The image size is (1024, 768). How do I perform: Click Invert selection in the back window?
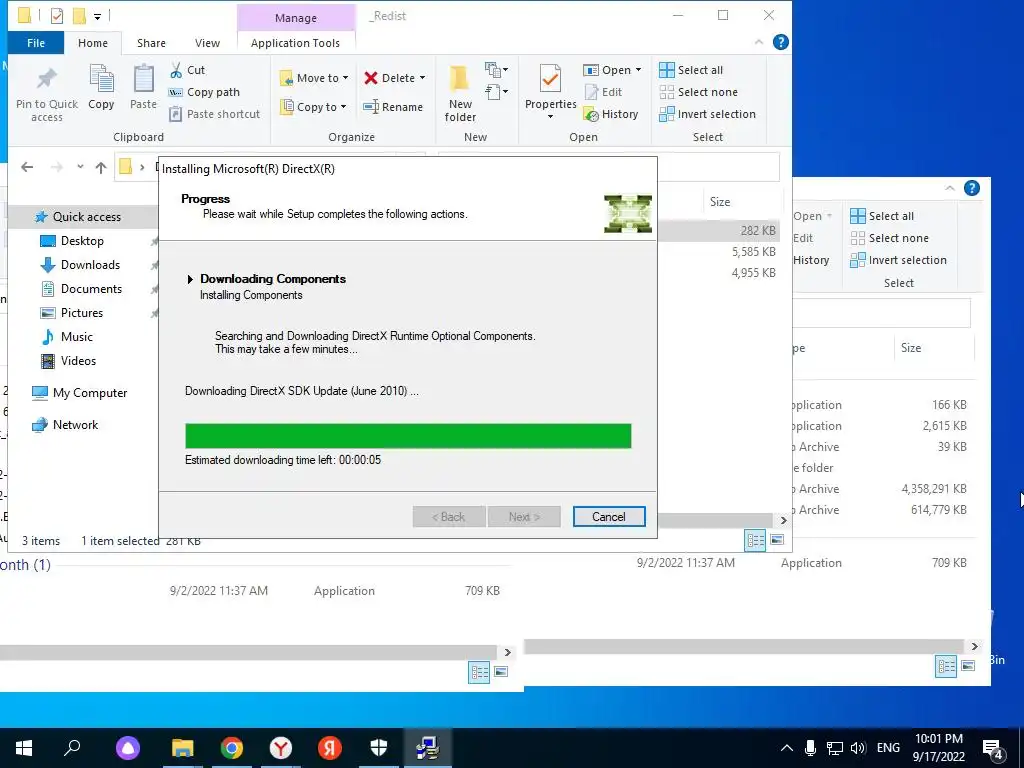(898, 260)
